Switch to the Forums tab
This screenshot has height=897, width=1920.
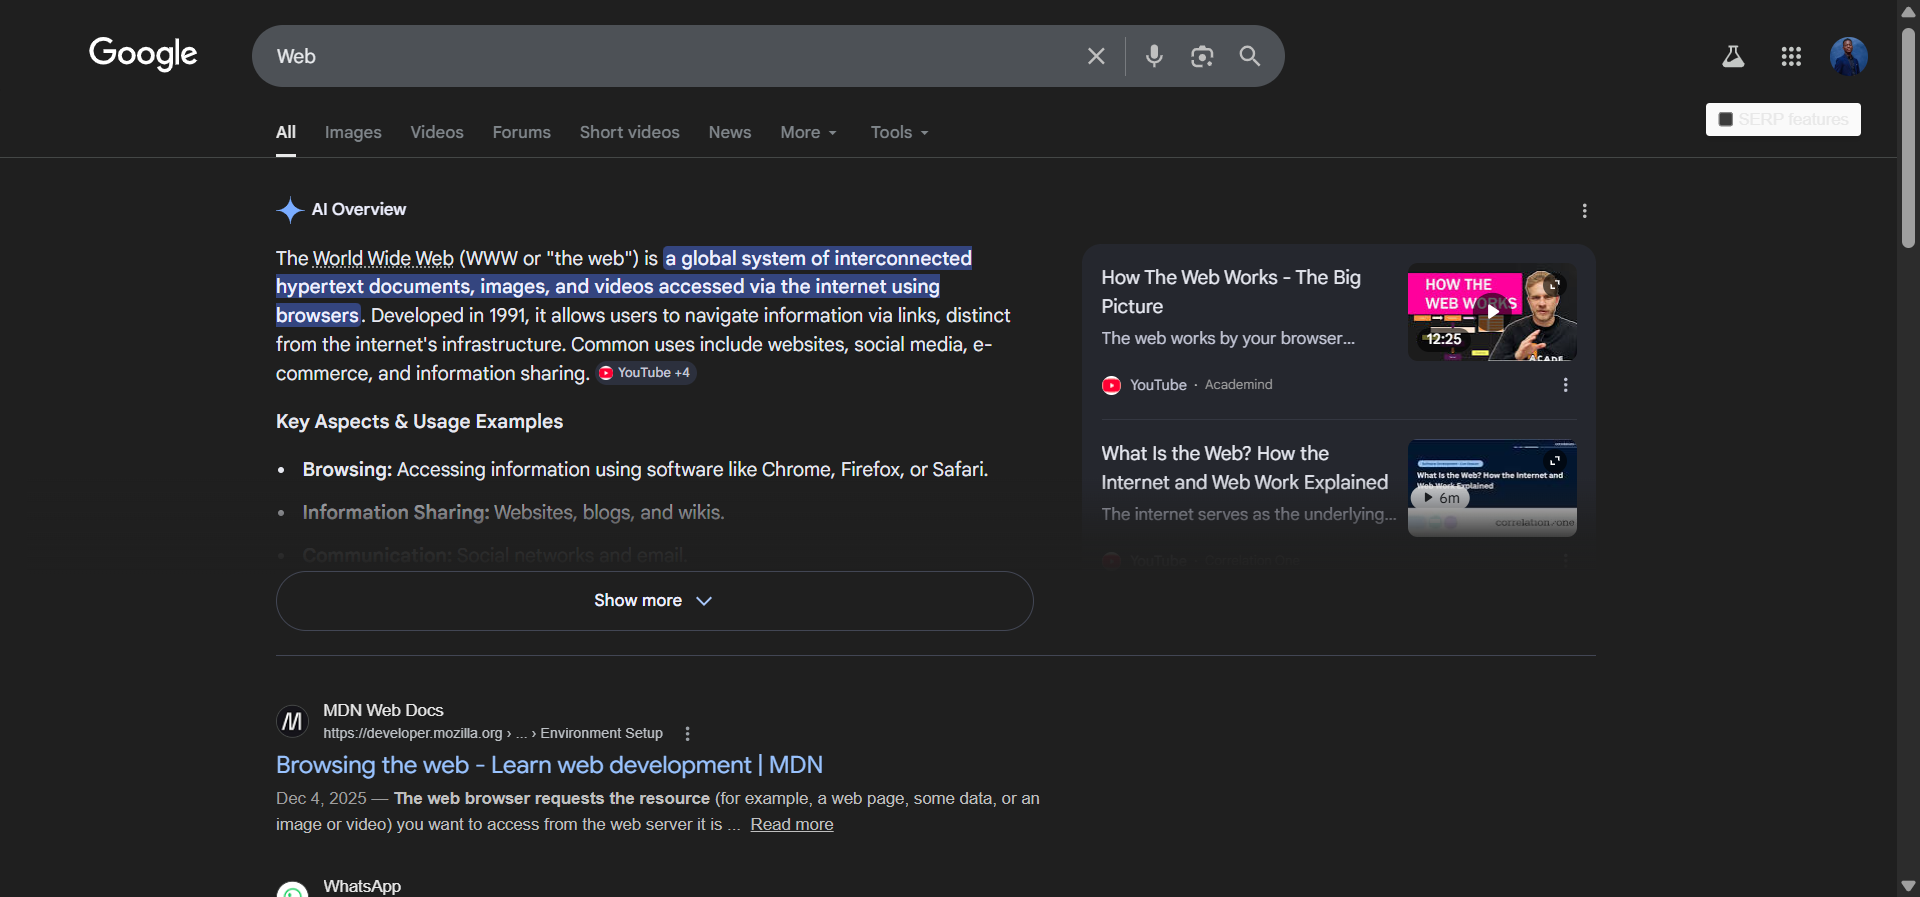pos(521,132)
